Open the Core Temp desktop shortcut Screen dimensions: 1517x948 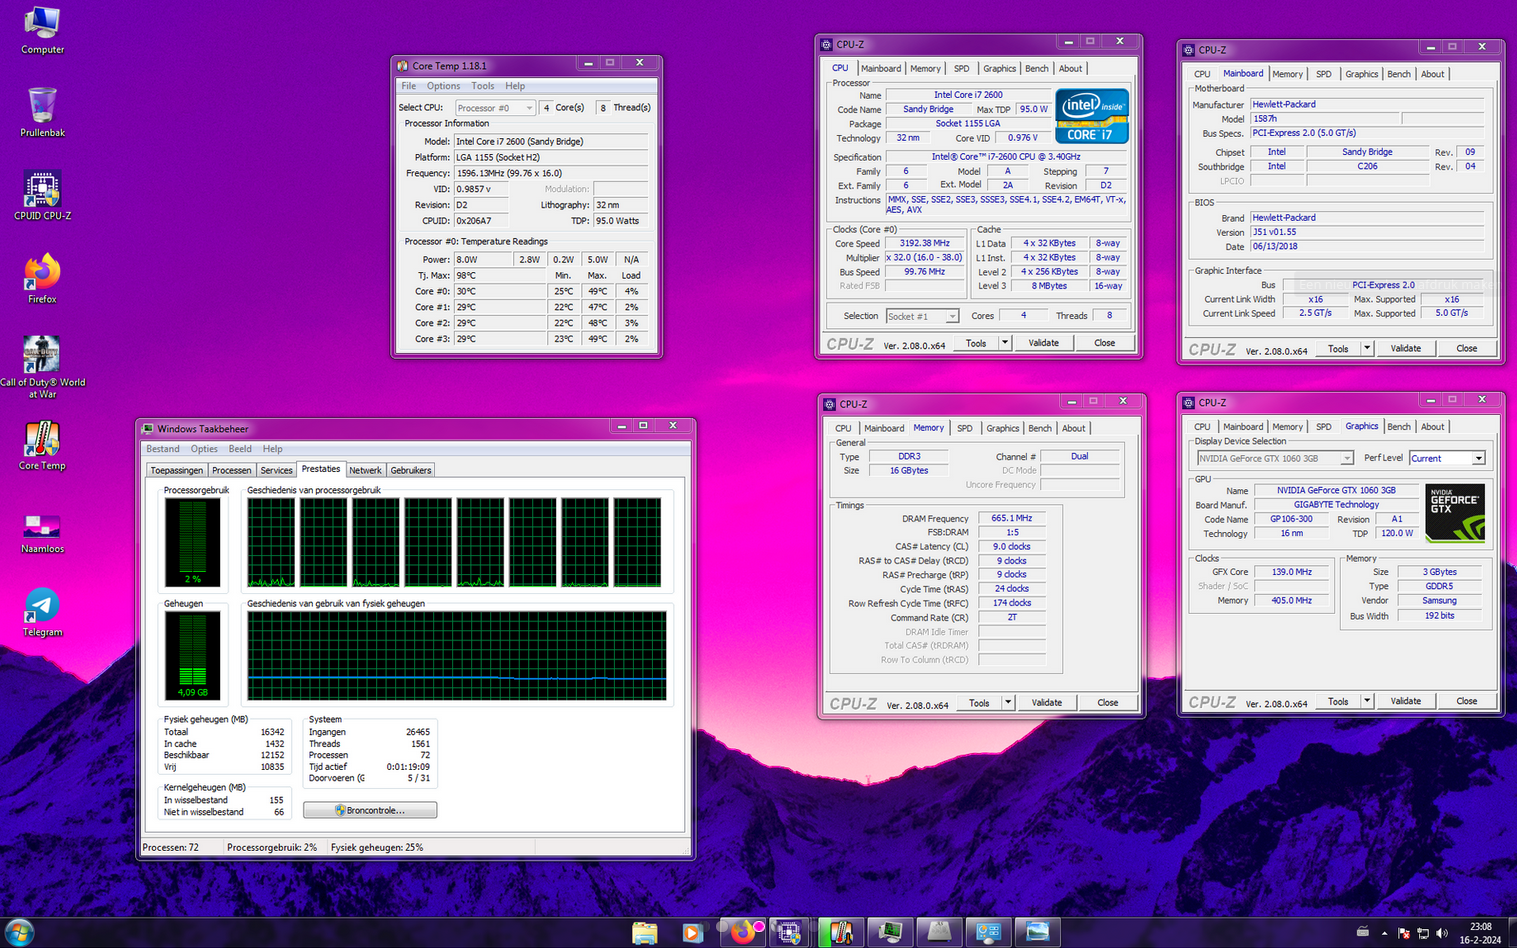pyautogui.click(x=42, y=446)
